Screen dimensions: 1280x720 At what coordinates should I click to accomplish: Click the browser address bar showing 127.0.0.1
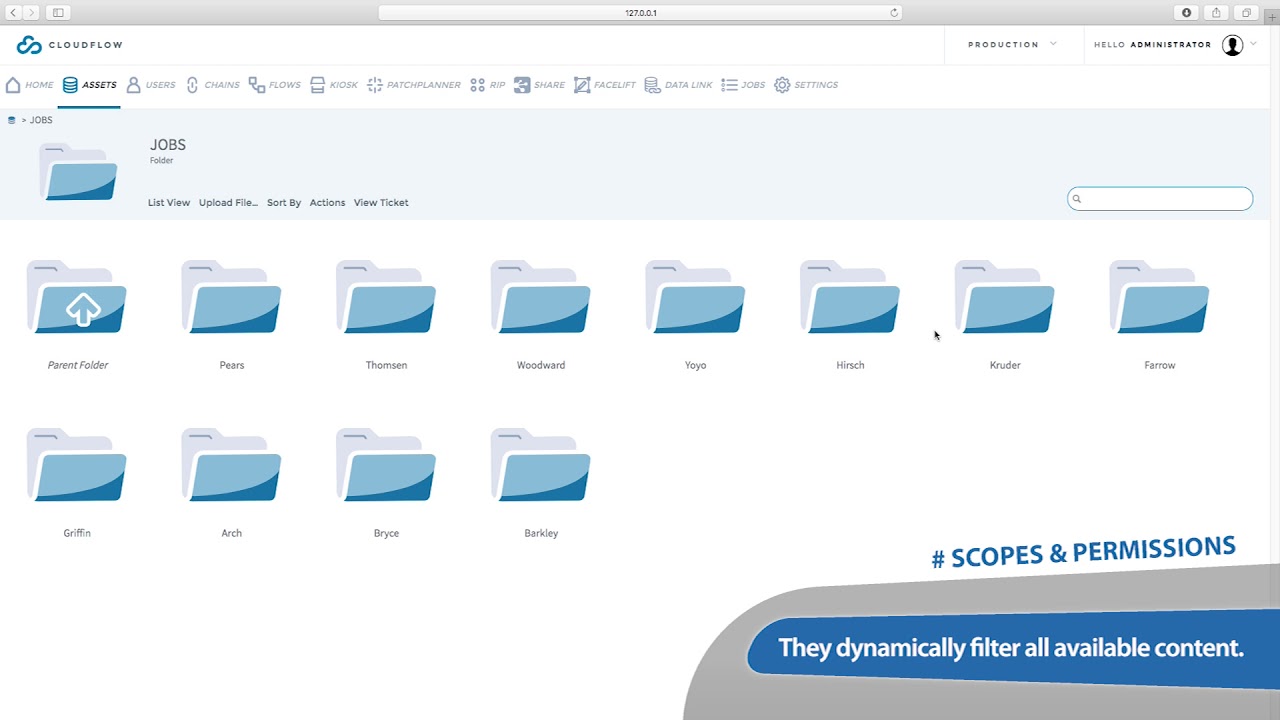[x=640, y=13]
